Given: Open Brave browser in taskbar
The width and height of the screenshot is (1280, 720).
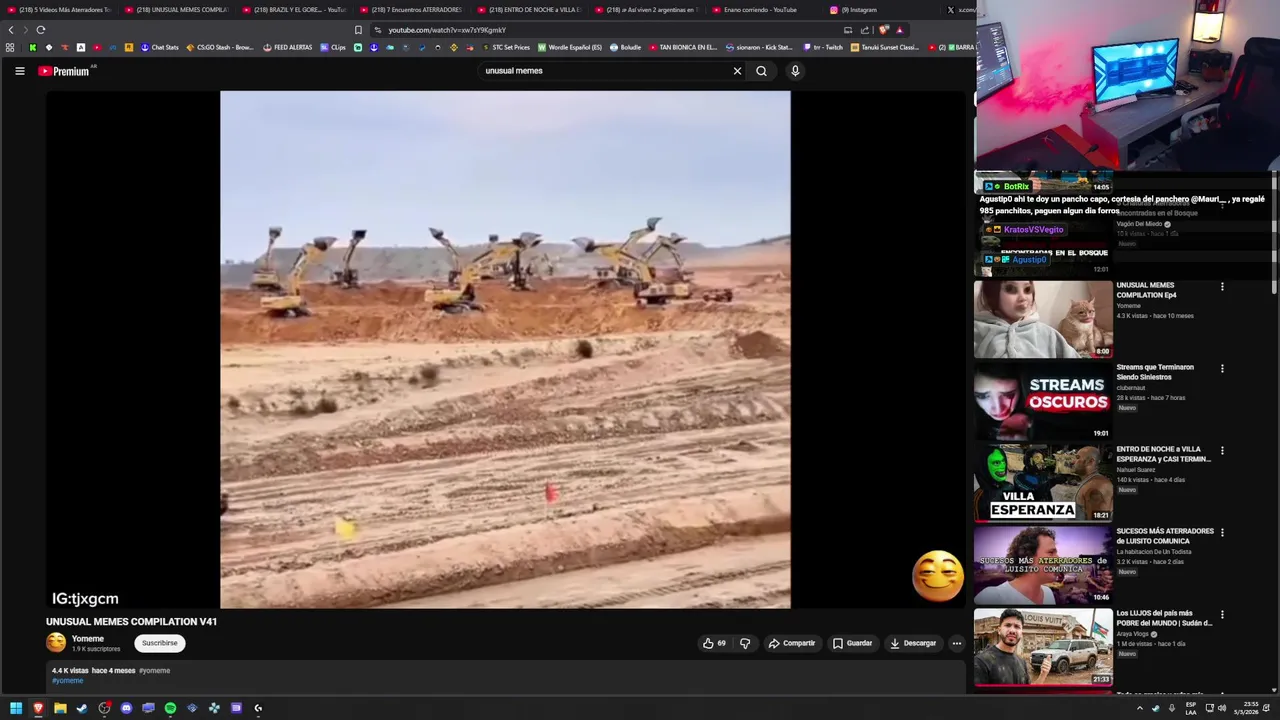Looking at the screenshot, I should point(38,708).
